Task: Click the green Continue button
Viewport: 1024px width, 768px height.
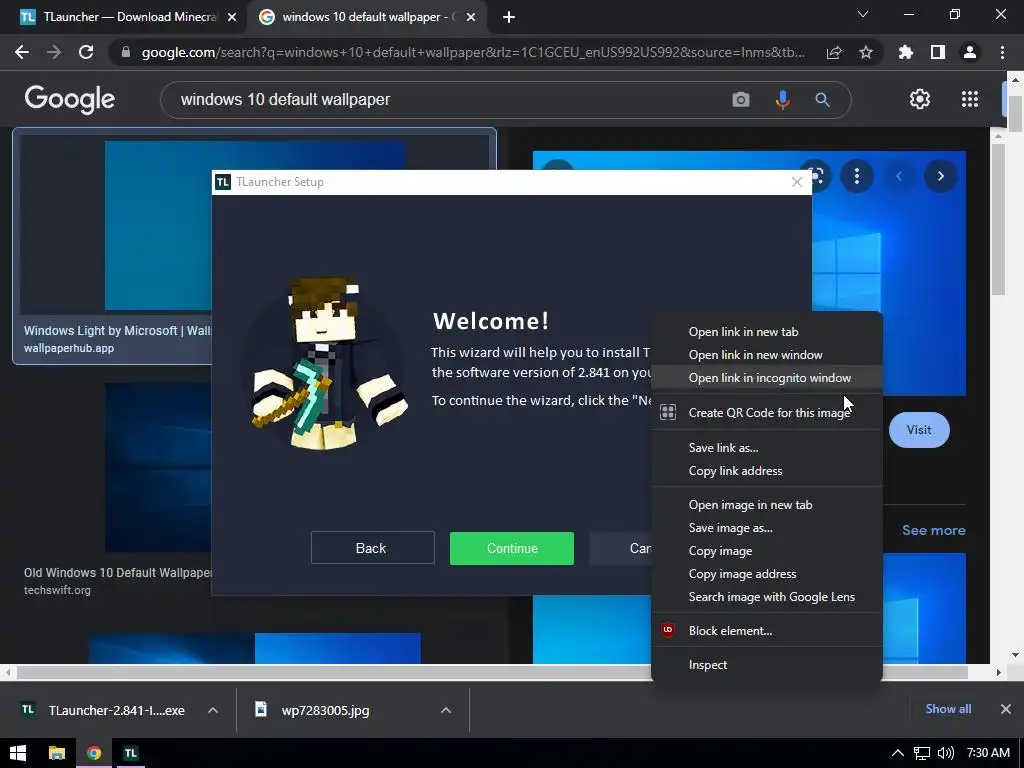Action: point(512,548)
